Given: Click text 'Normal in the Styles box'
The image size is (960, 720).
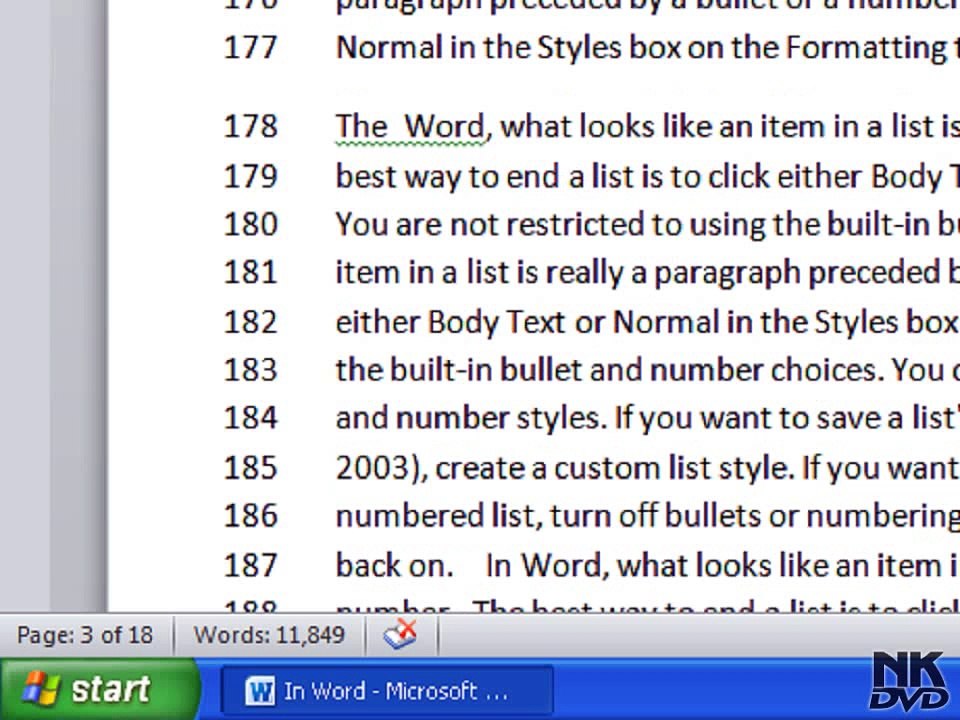Looking at the screenshot, I should click(508, 48).
